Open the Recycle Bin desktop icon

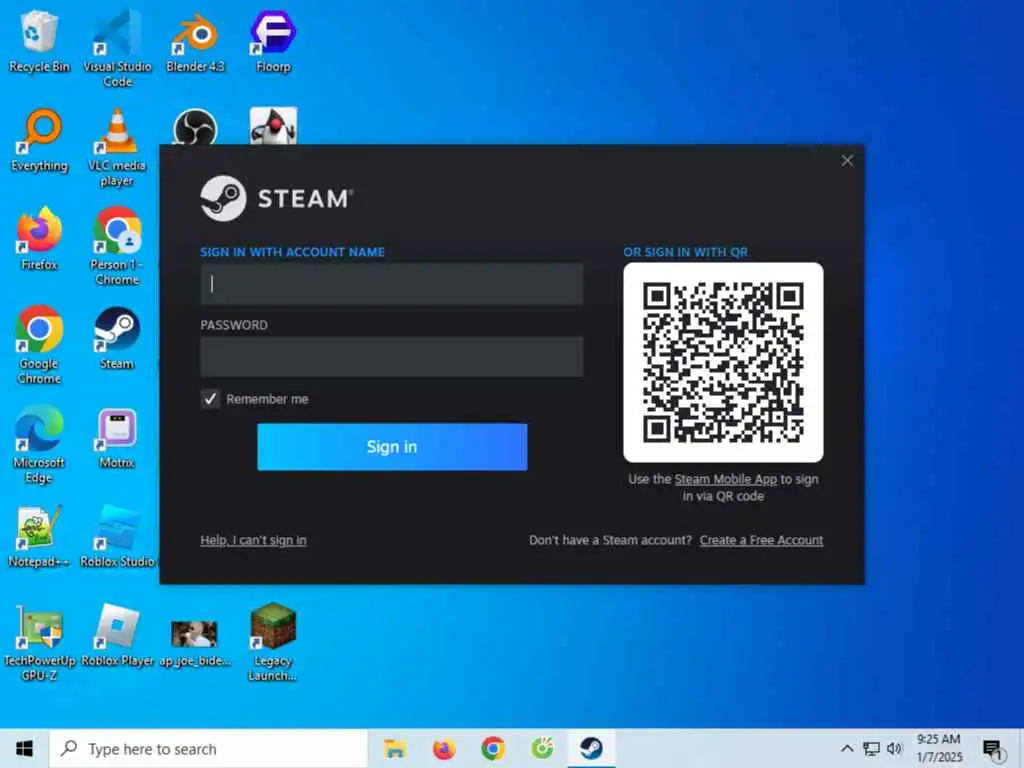pyautogui.click(x=39, y=42)
